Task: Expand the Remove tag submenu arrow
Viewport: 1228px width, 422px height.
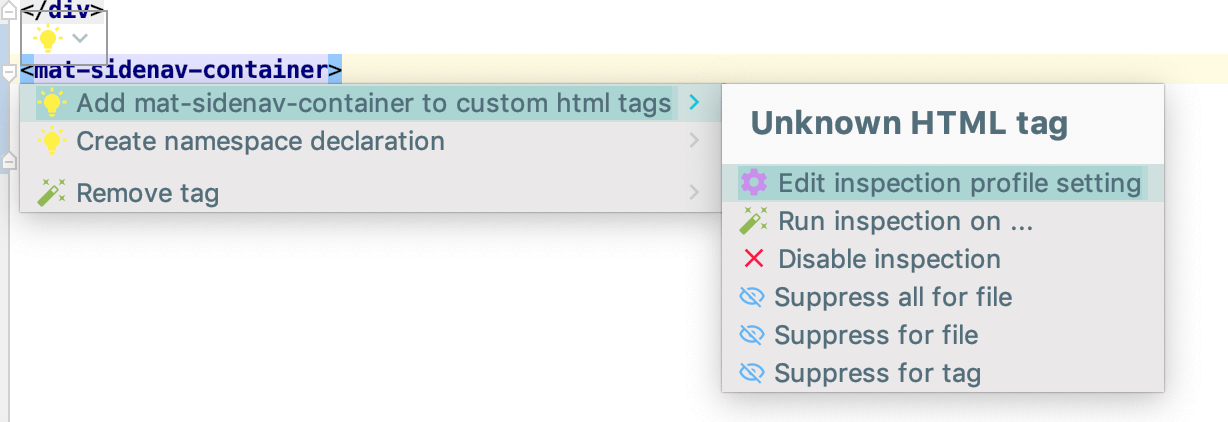Action: tap(694, 192)
